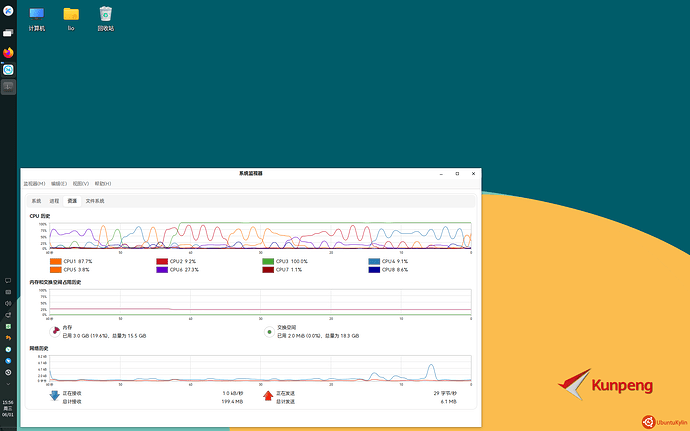Open the 计算机 desktop icon
690x431 pixels.
(37, 14)
